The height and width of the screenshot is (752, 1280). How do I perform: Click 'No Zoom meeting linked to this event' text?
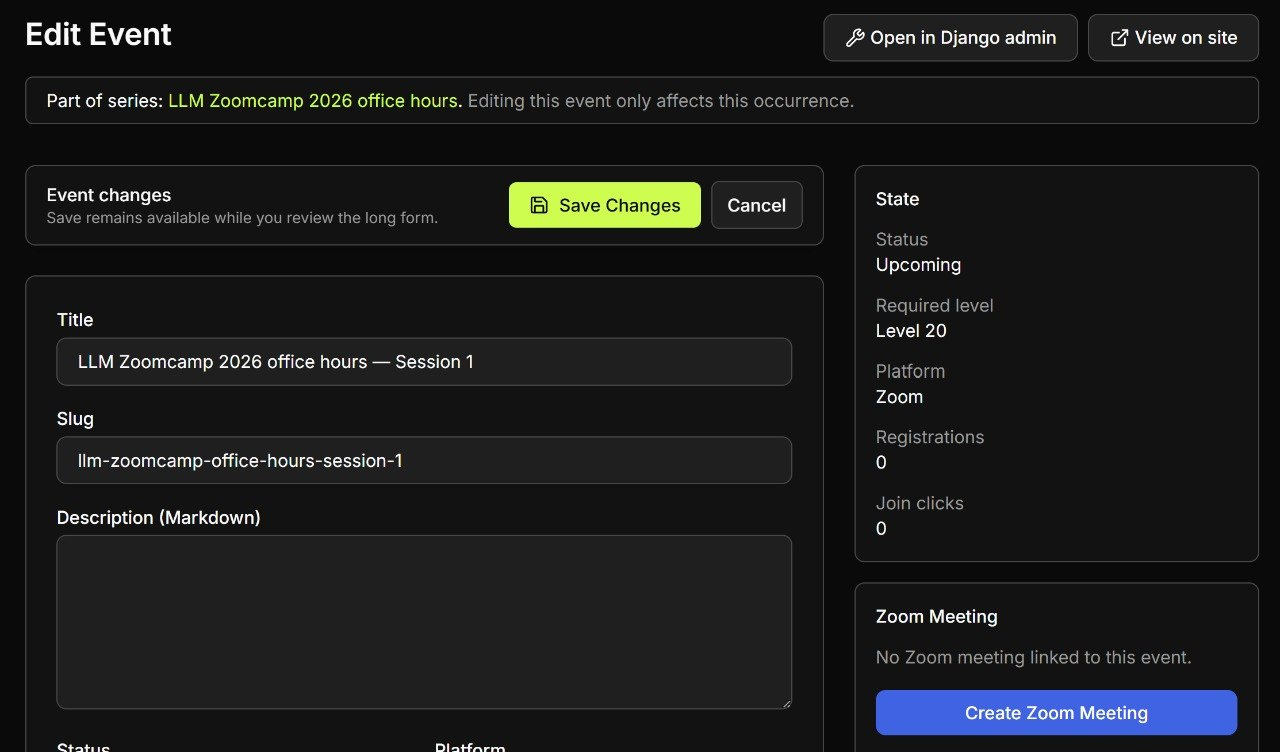1034,657
